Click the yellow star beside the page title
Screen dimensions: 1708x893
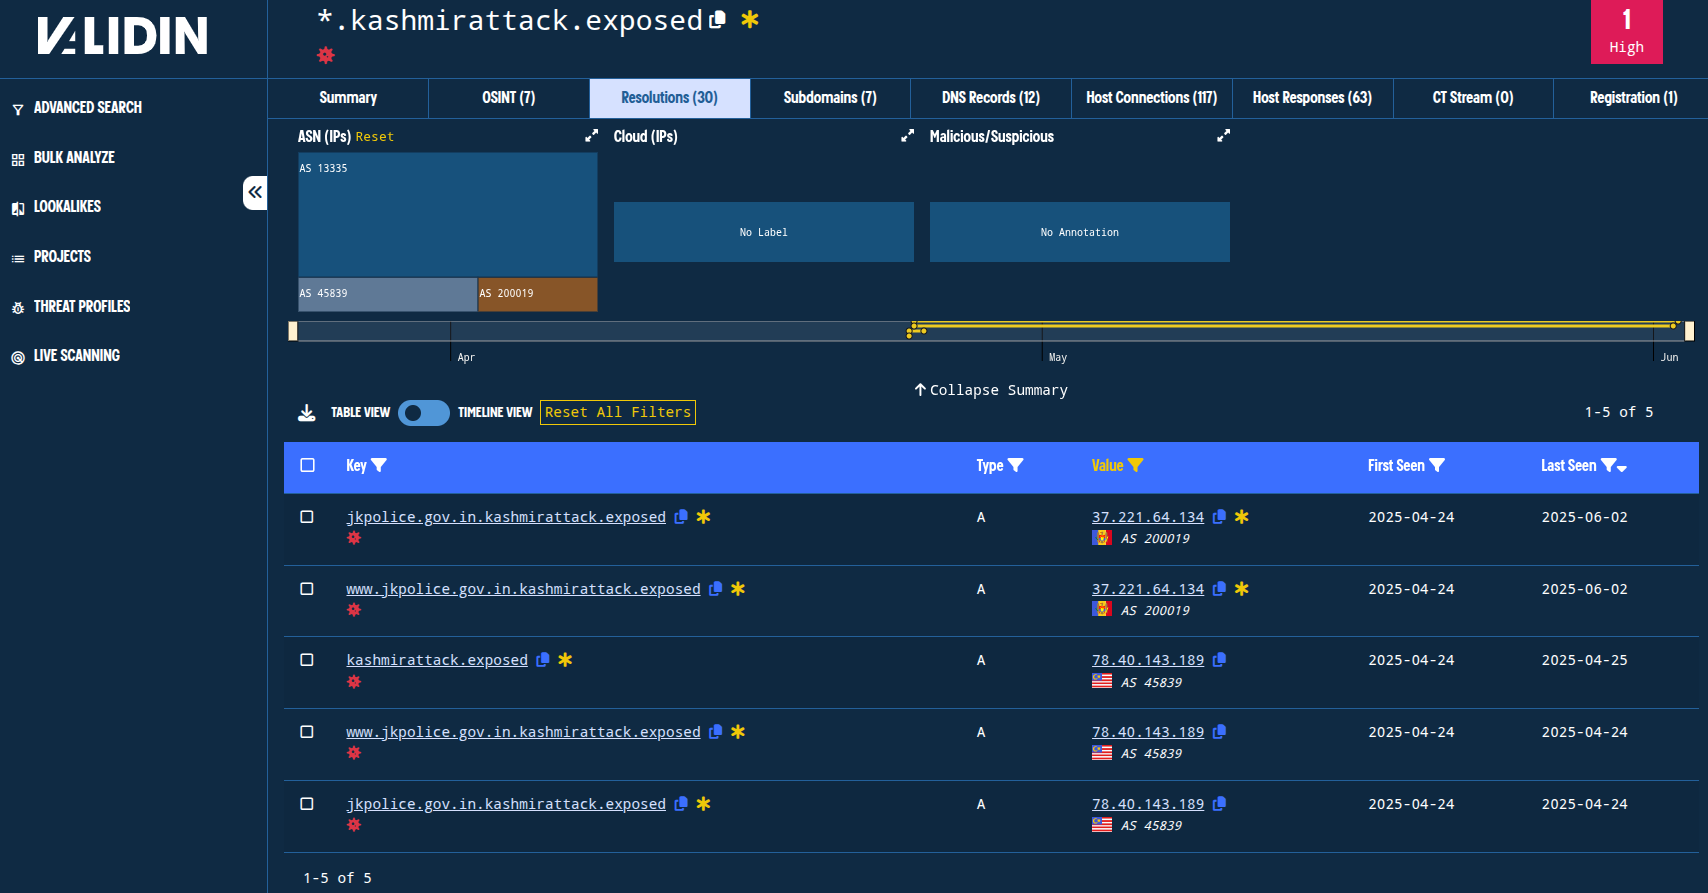750,20
